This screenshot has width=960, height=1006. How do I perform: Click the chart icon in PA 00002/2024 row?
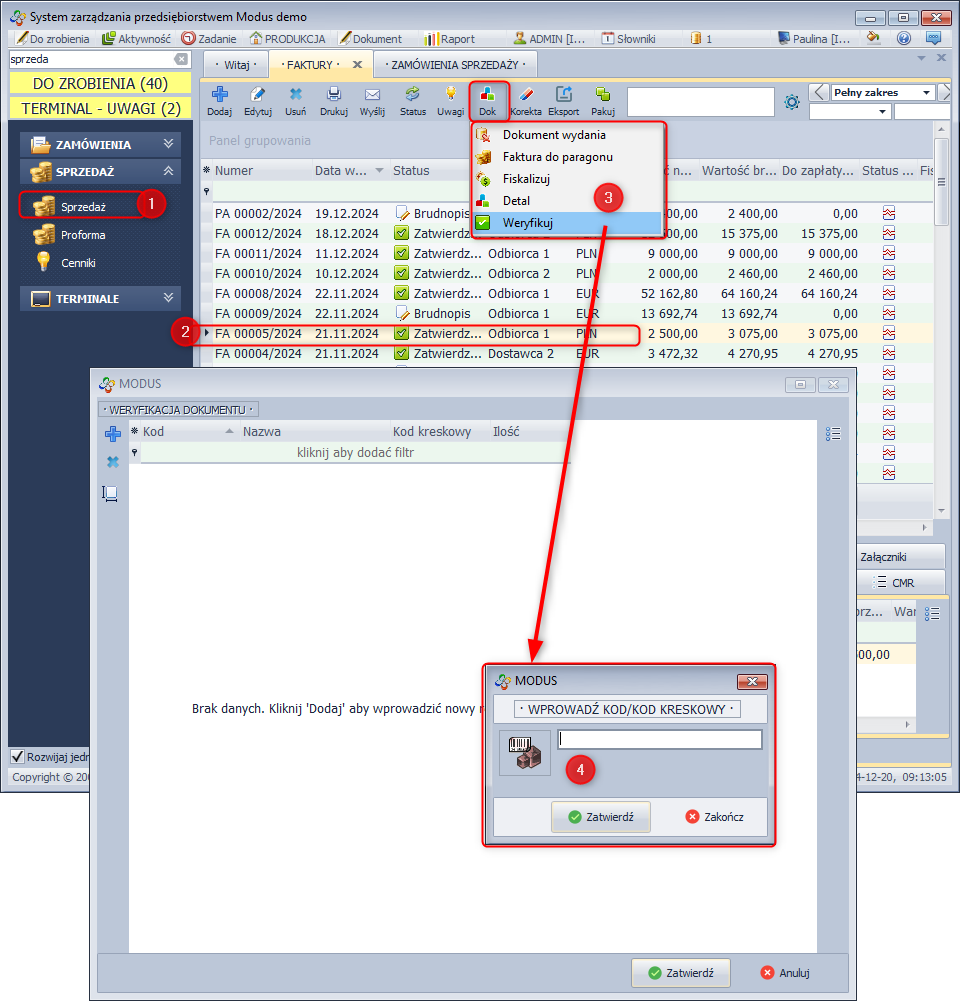pyautogui.click(x=889, y=213)
